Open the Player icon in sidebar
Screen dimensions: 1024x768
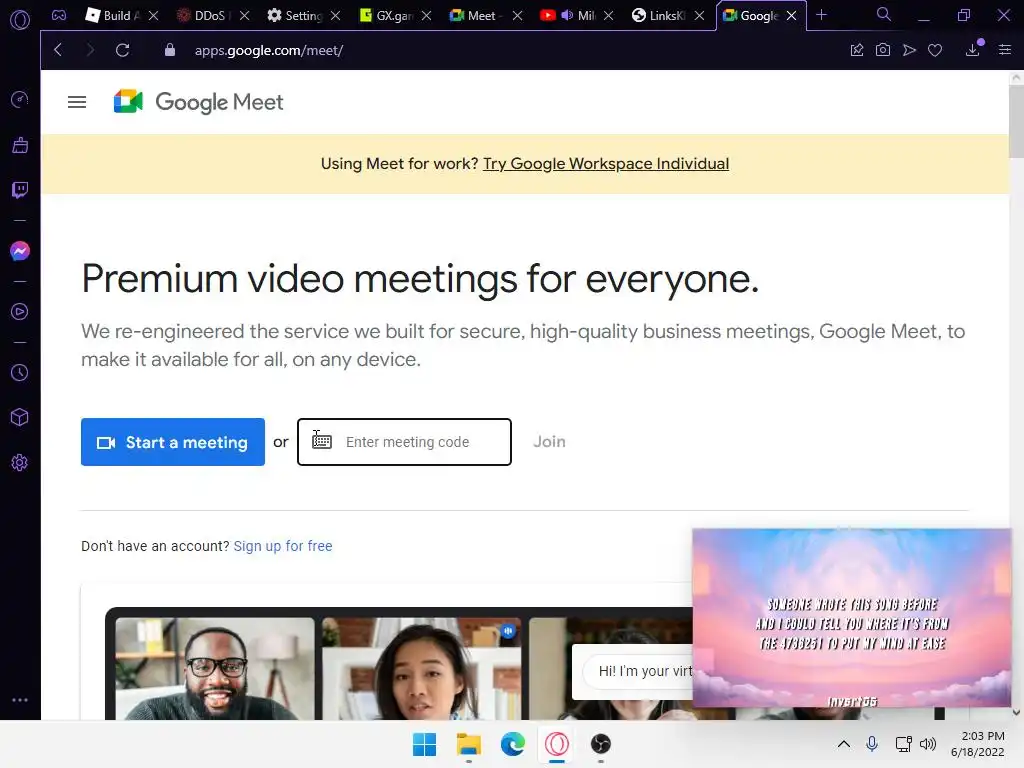(20, 312)
